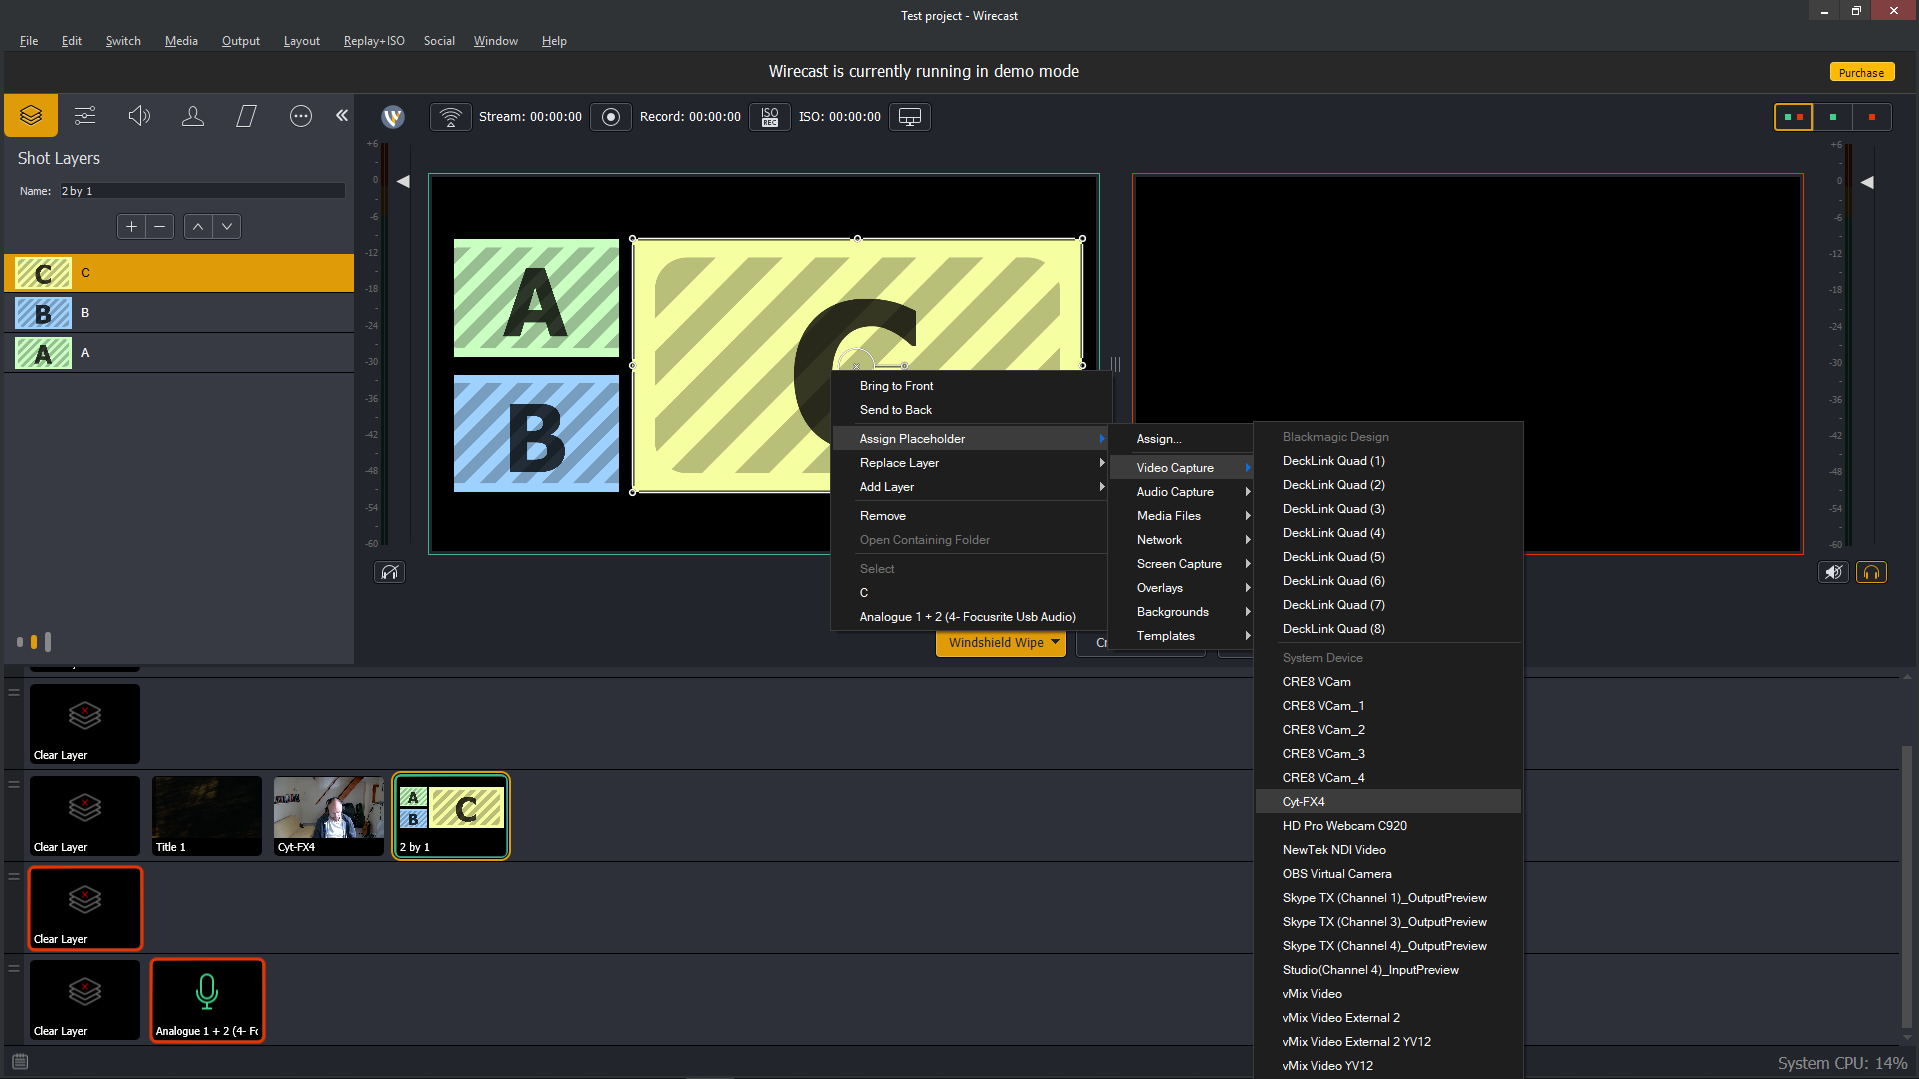
Task: Open the multi-viewer monitor output icon
Action: point(910,117)
